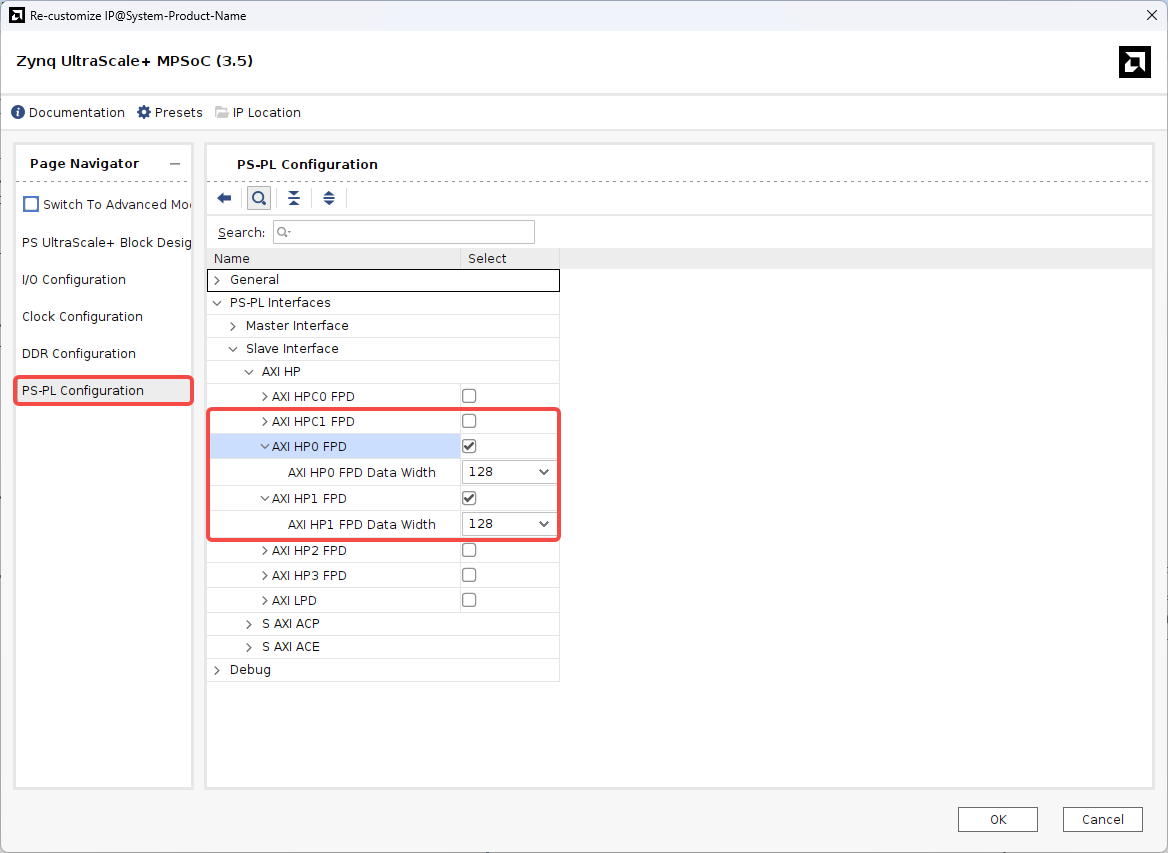The height and width of the screenshot is (853, 1168).
Task: Select AXI HP0 FPD Data Width row label
Action: point(361,472)
